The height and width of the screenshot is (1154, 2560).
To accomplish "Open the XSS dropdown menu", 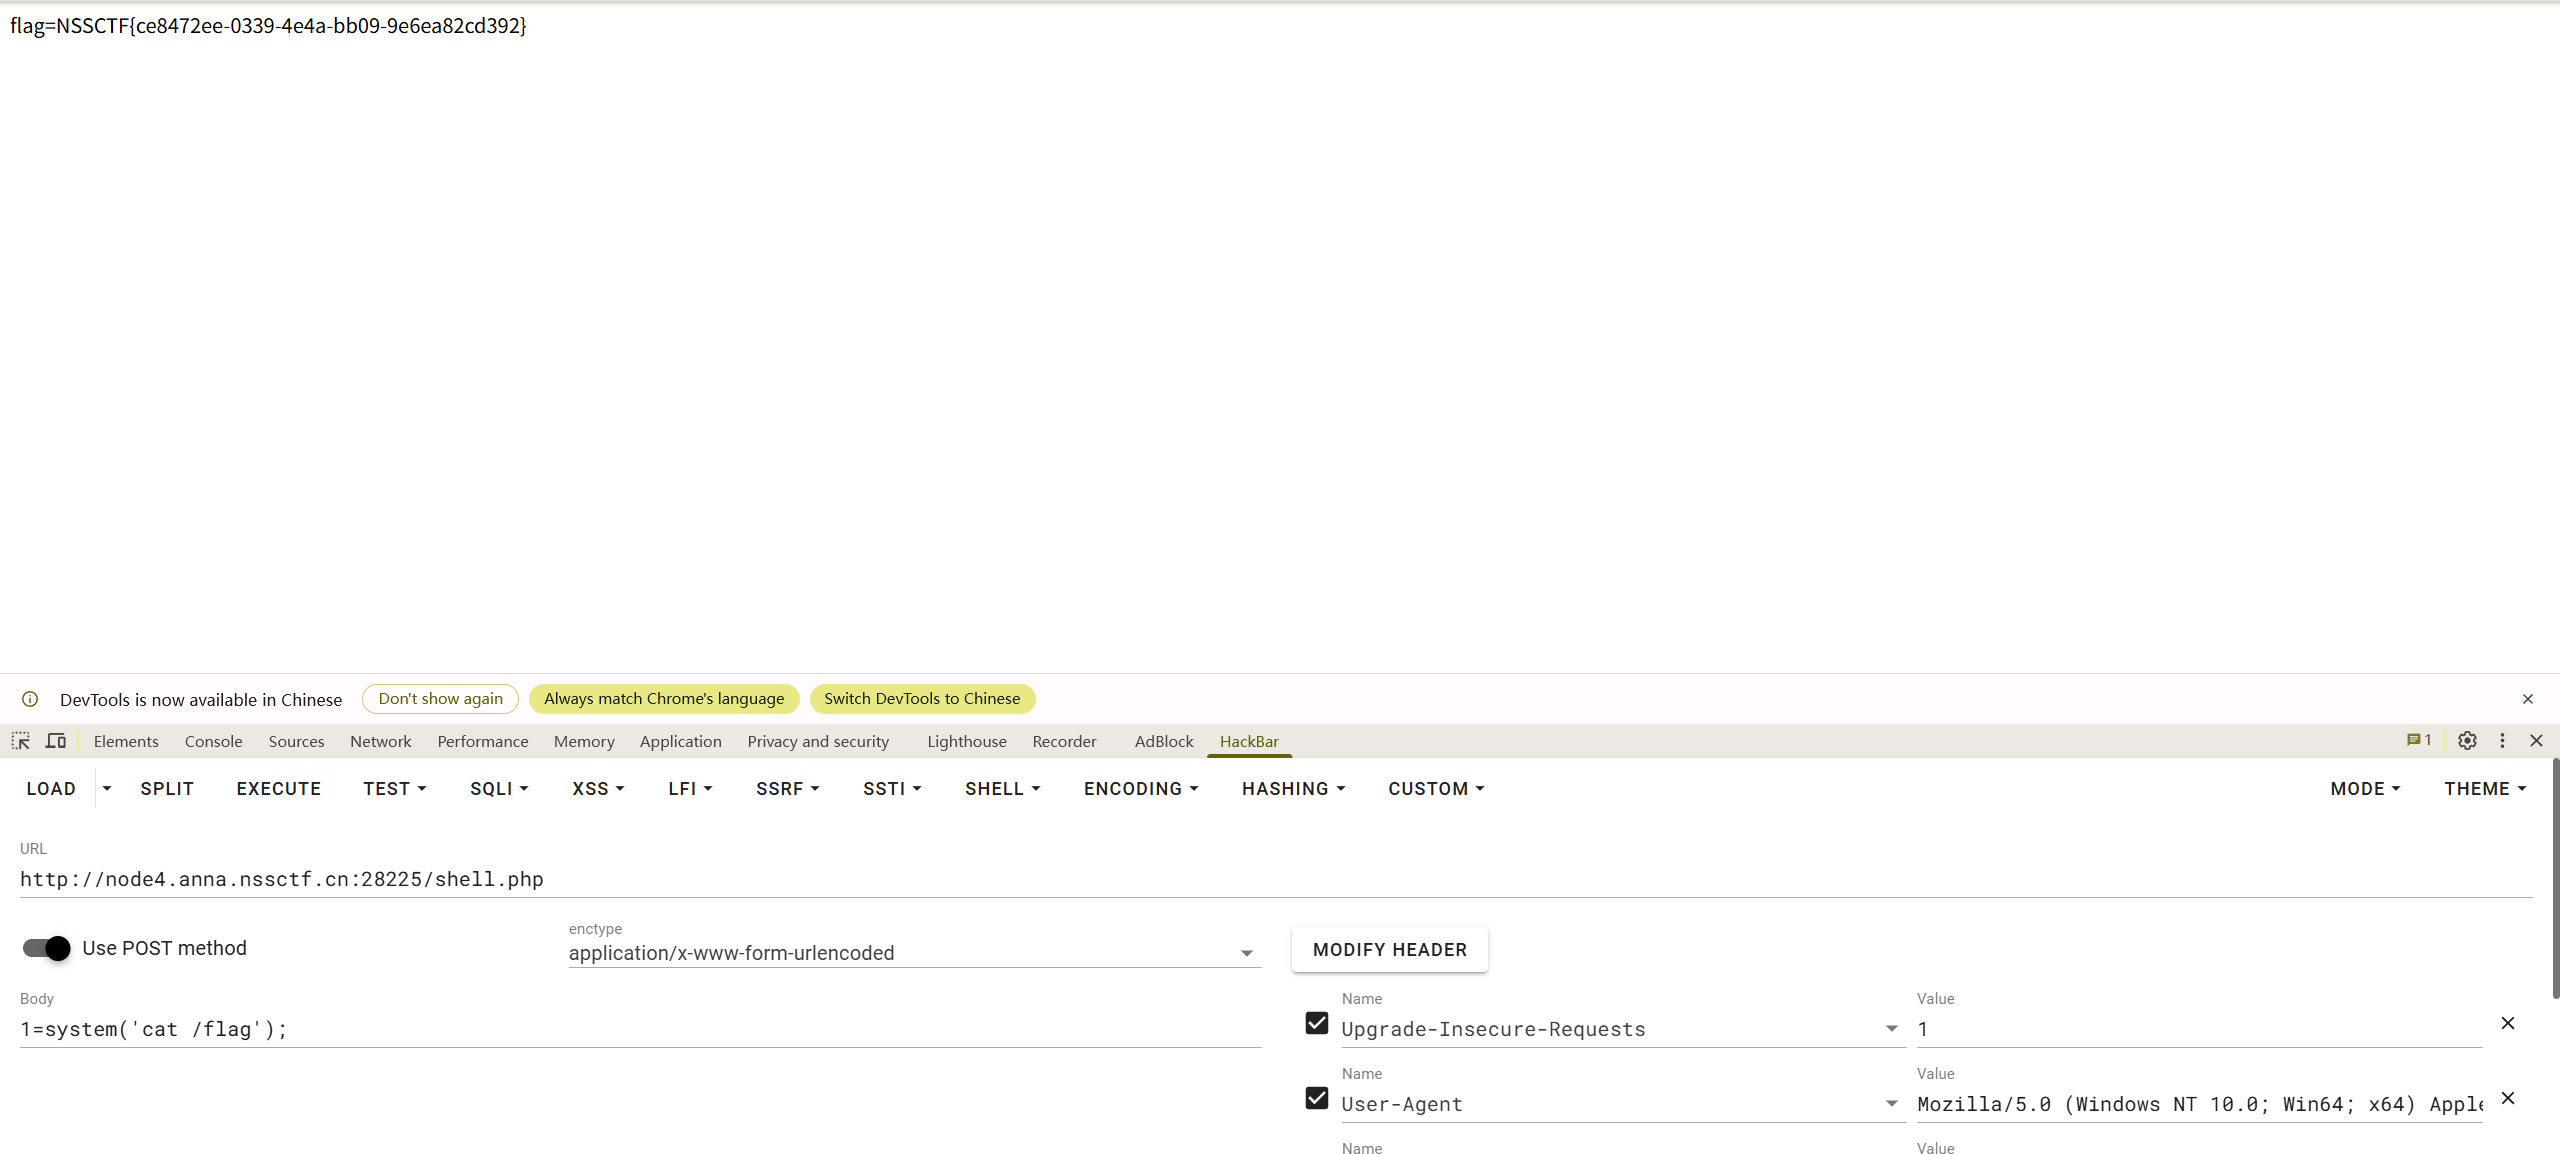I will pyautogui.click(x=598, y=789).
